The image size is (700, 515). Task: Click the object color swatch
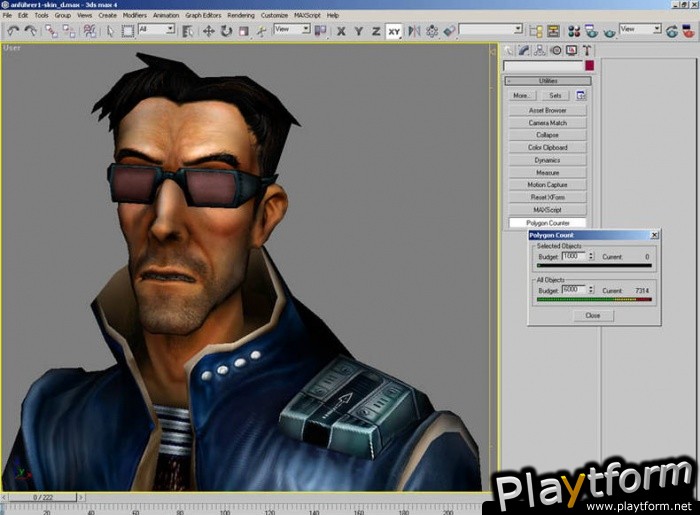590,66
